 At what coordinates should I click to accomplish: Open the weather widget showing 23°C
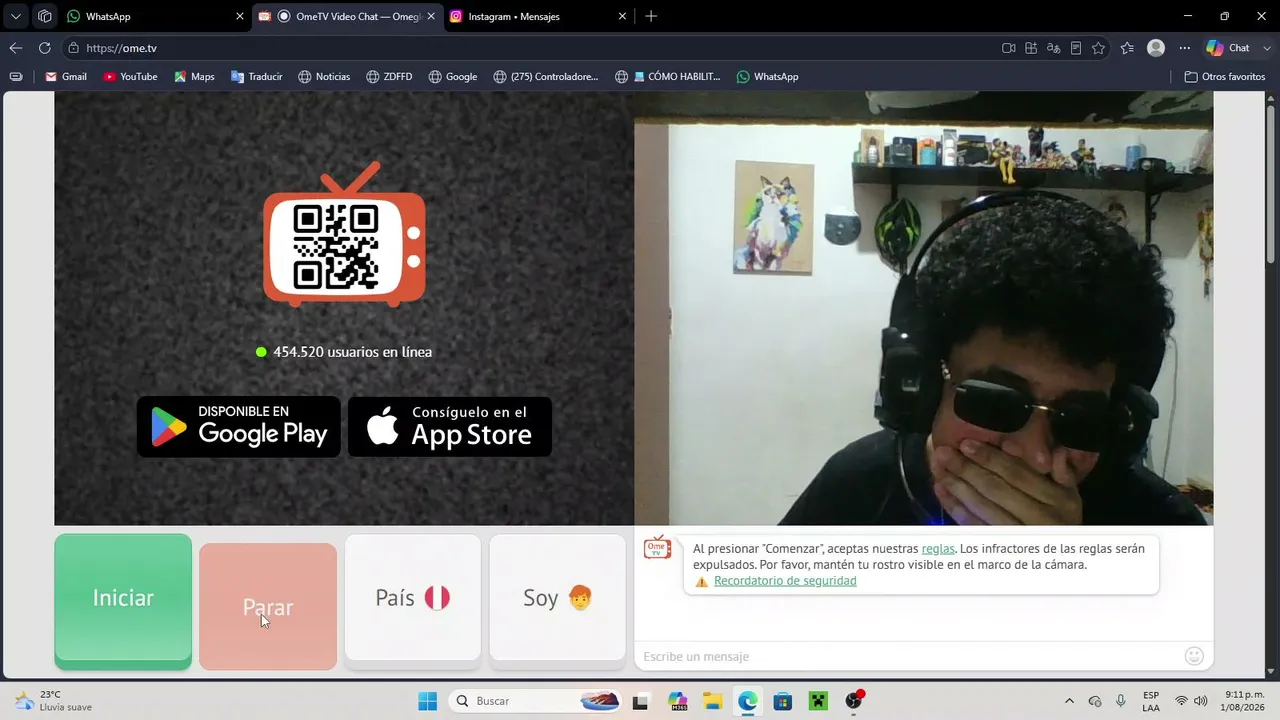tap(53, 701)
